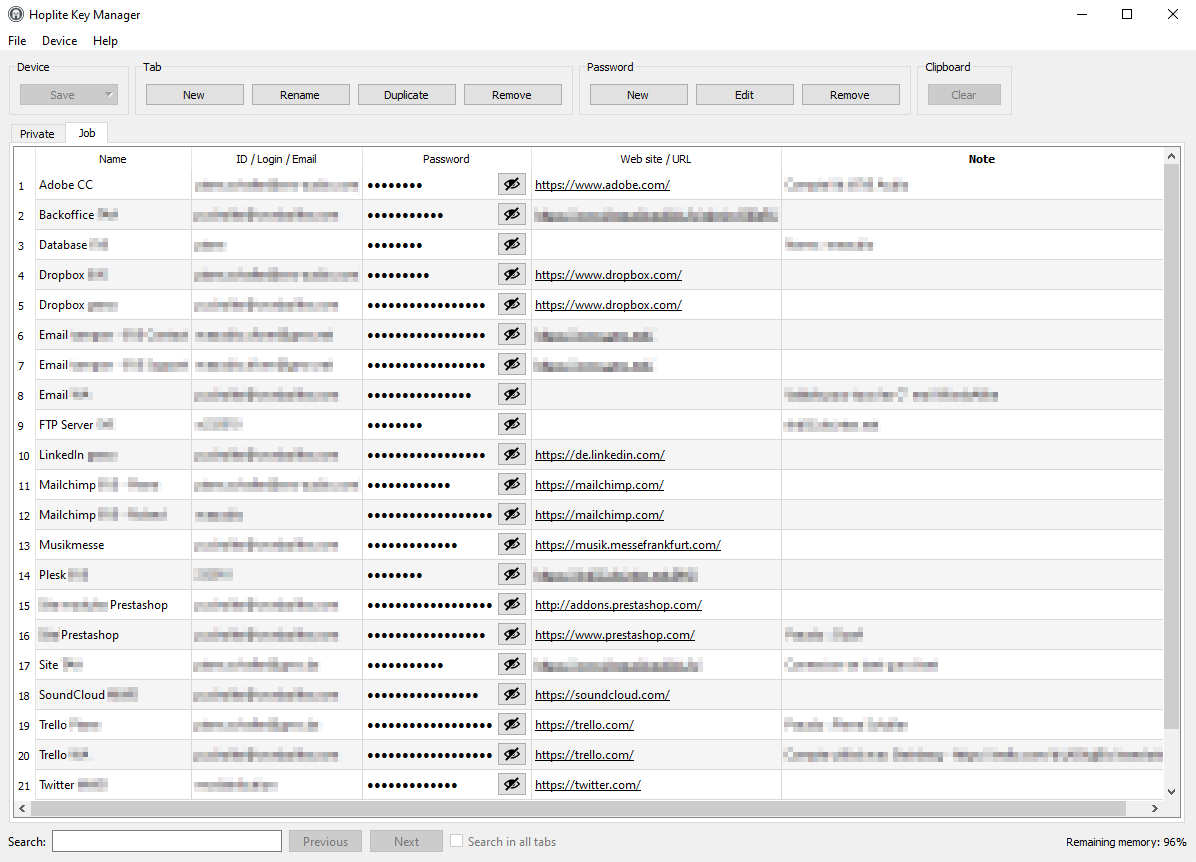1196x862 pixels.
Task: Focus the Search input field
Action: pyautogui.click(x=167, y=841)
